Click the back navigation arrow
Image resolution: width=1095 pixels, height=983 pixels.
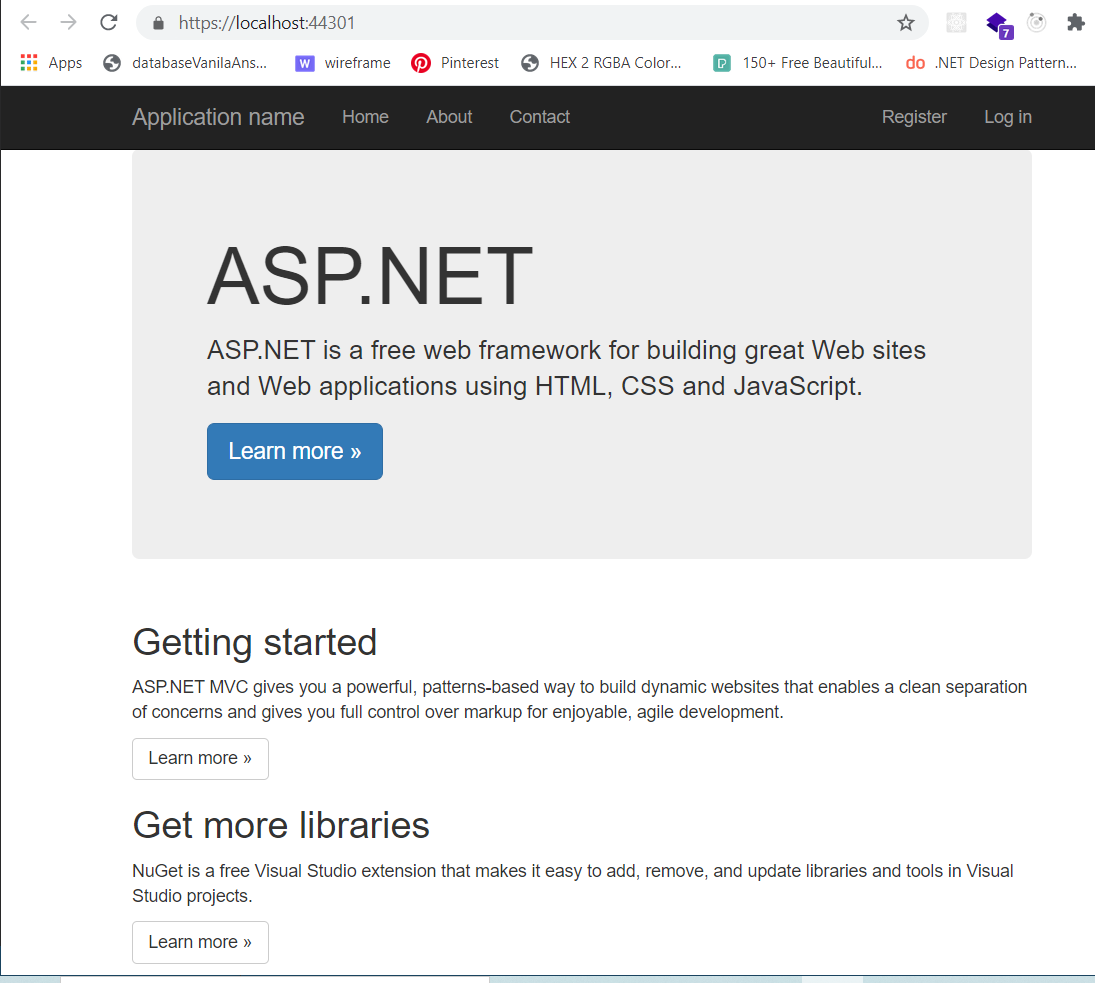(26, 22)
